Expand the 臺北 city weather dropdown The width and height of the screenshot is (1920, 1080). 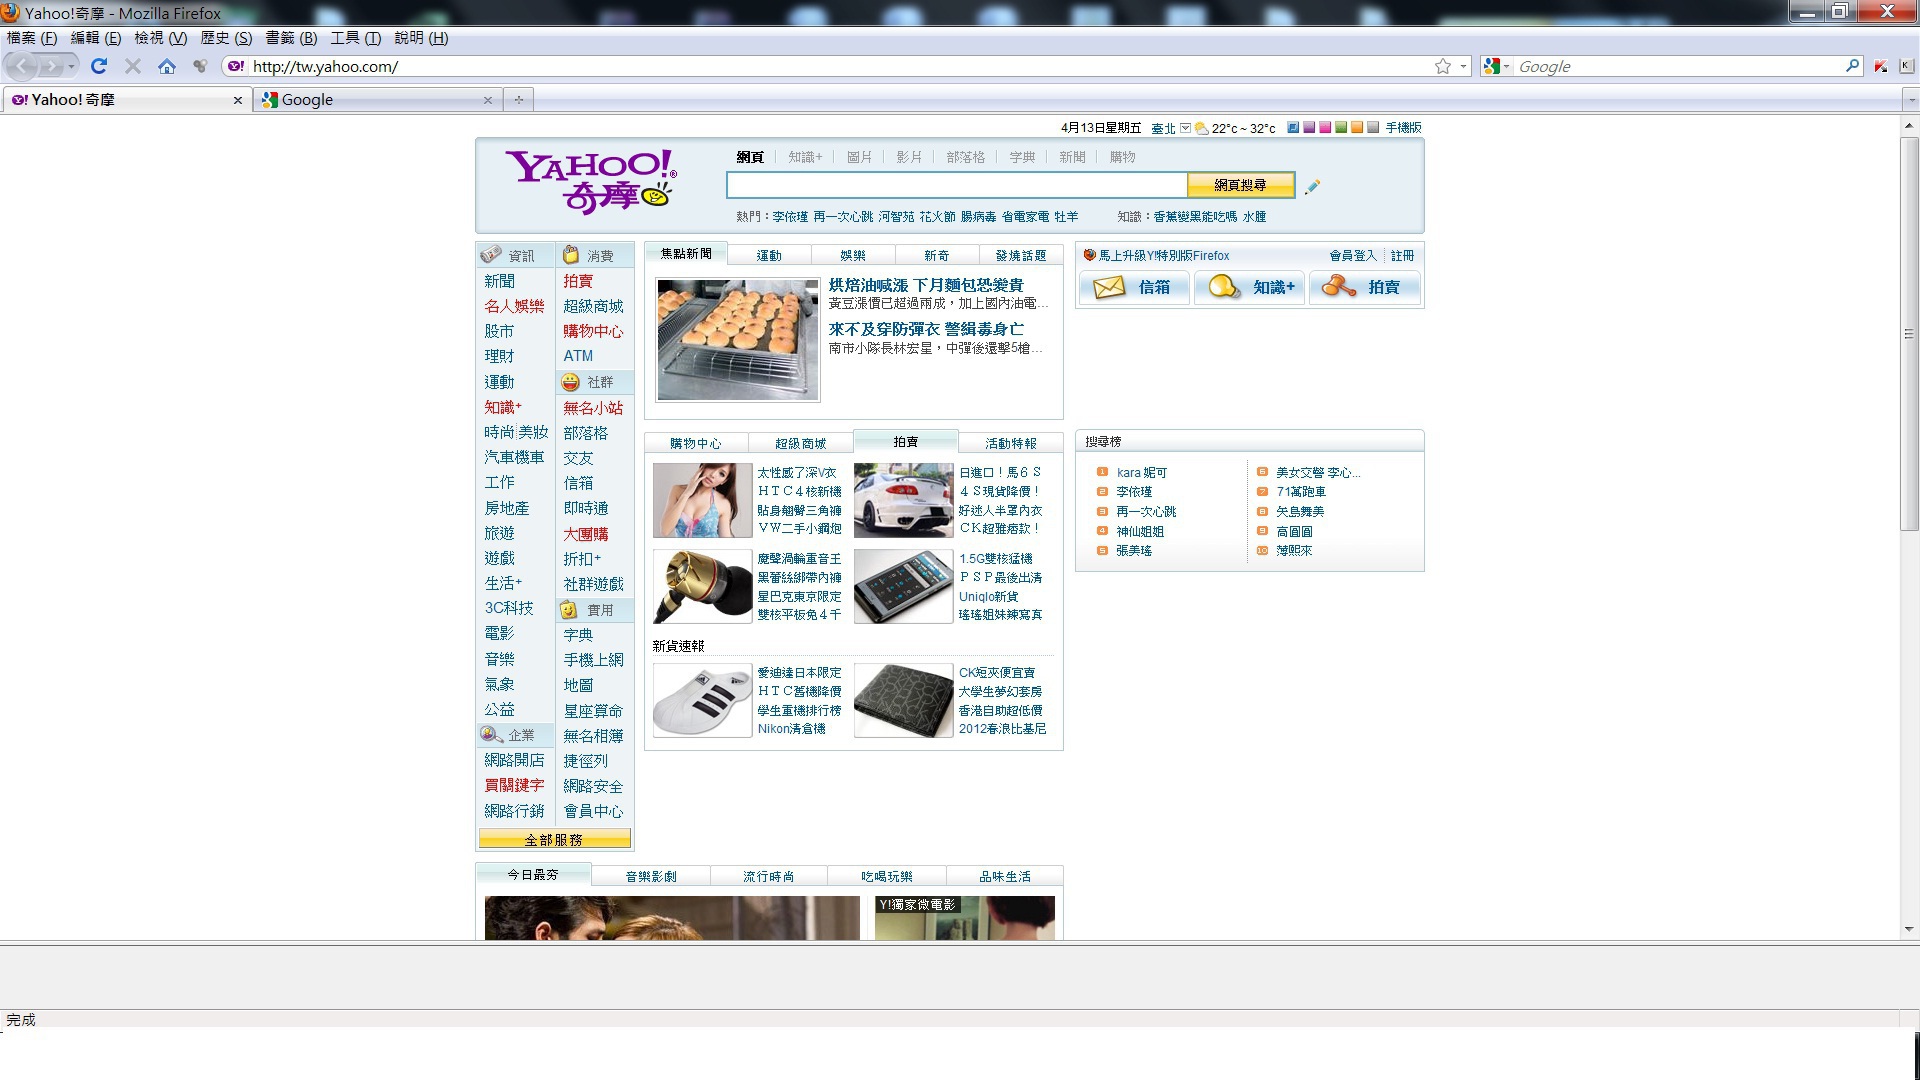click(1185, 128)
